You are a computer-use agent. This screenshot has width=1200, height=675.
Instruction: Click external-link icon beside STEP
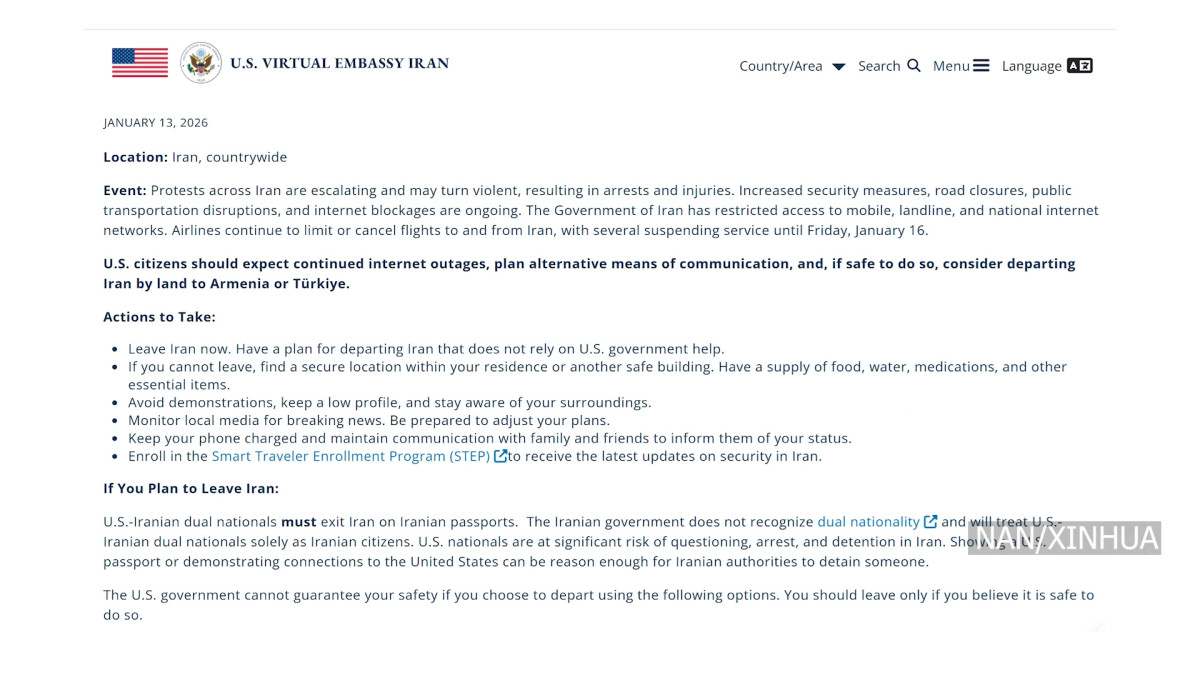pos(501,456)
